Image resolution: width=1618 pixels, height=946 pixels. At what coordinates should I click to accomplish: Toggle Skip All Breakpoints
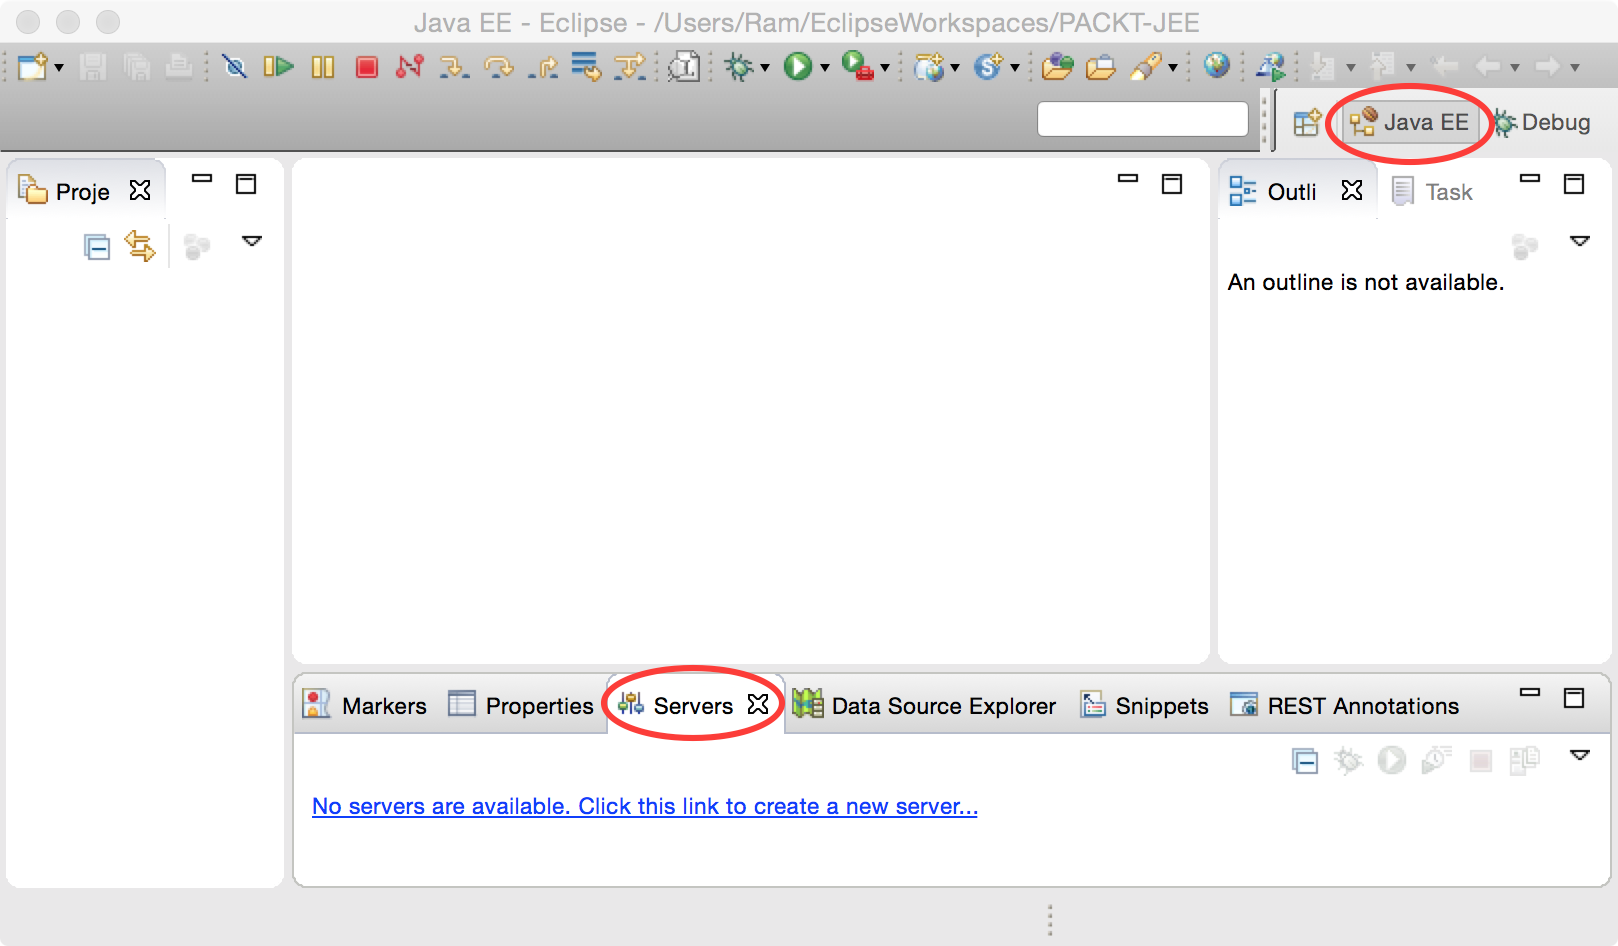click(x=235, y=67)
